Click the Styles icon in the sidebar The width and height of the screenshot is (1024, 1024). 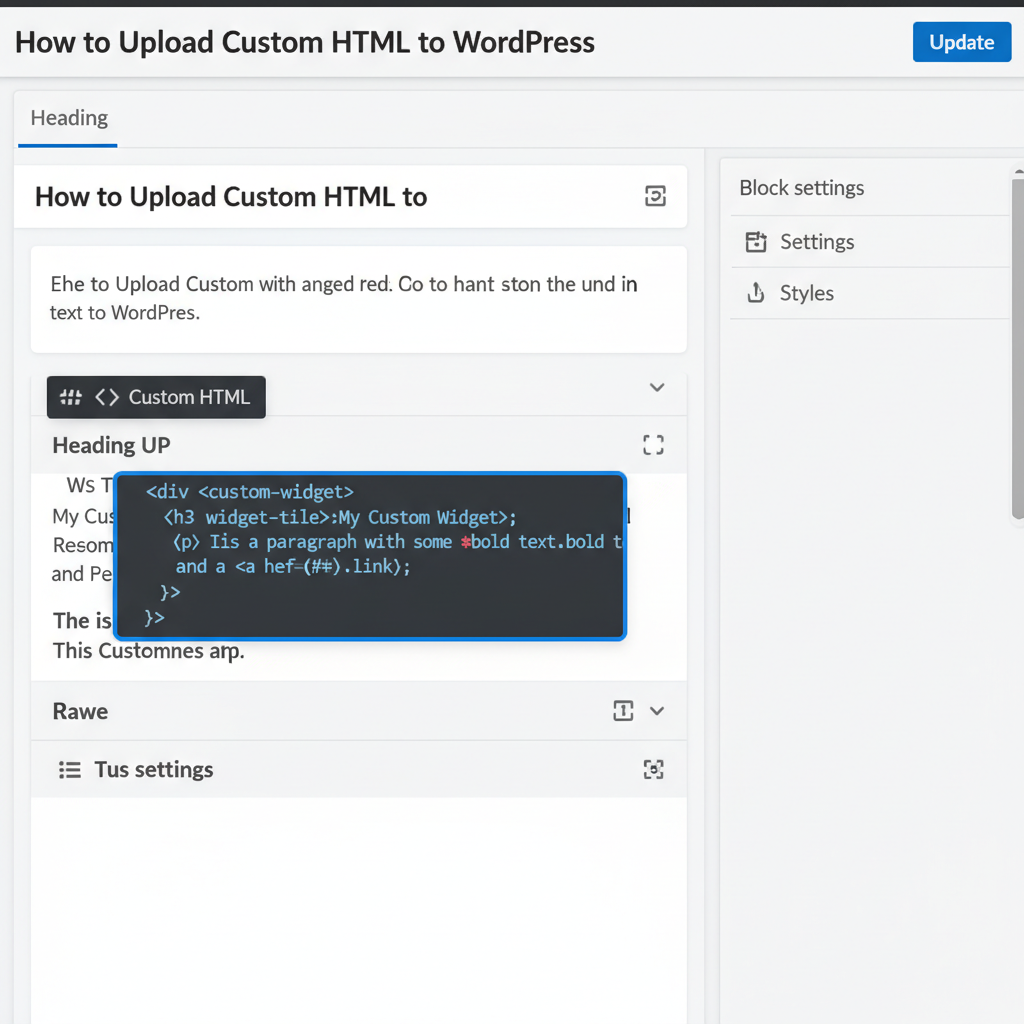click(756, 293)
